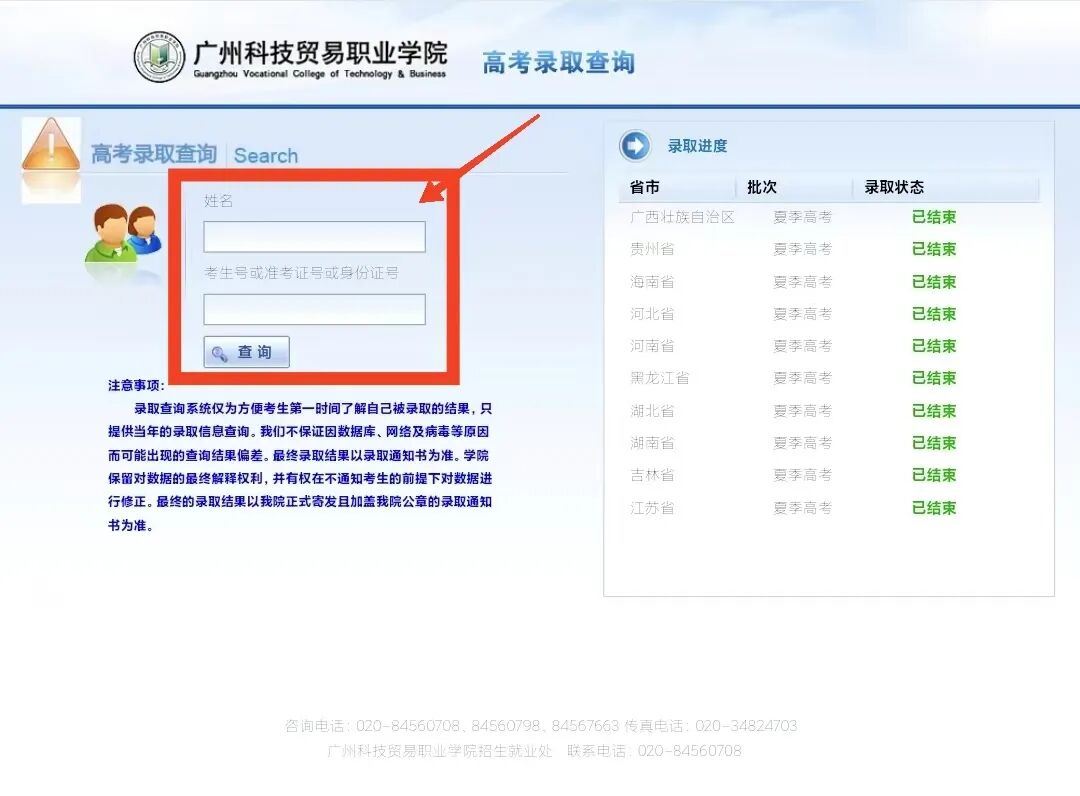This screenshot has height=796, width=1080.
Task: Click the 咨询电话 footer contact line
Action: [x=541, y=726]
